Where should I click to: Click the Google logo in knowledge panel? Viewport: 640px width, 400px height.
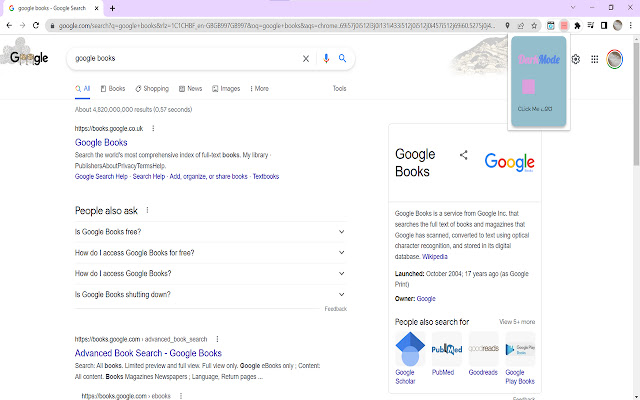[x=509, y=162]
